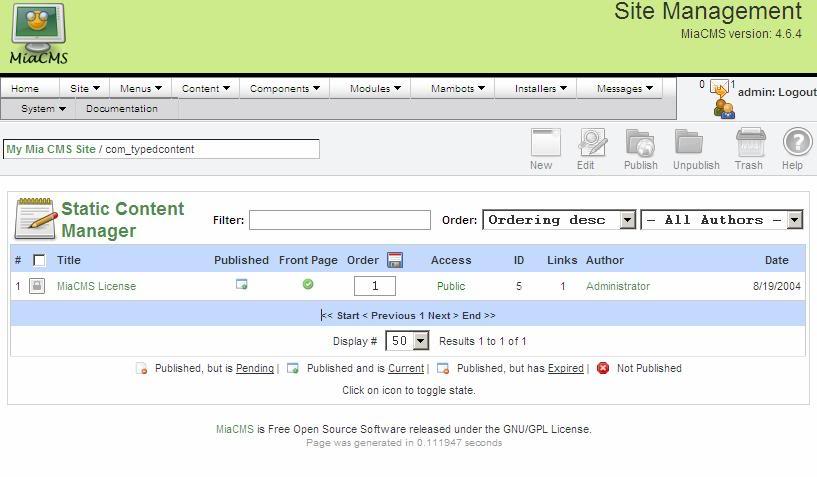This screenshot has width=817, height=477.
Task: Click the Expired link in legend
Action: click(x=566, y=369)
